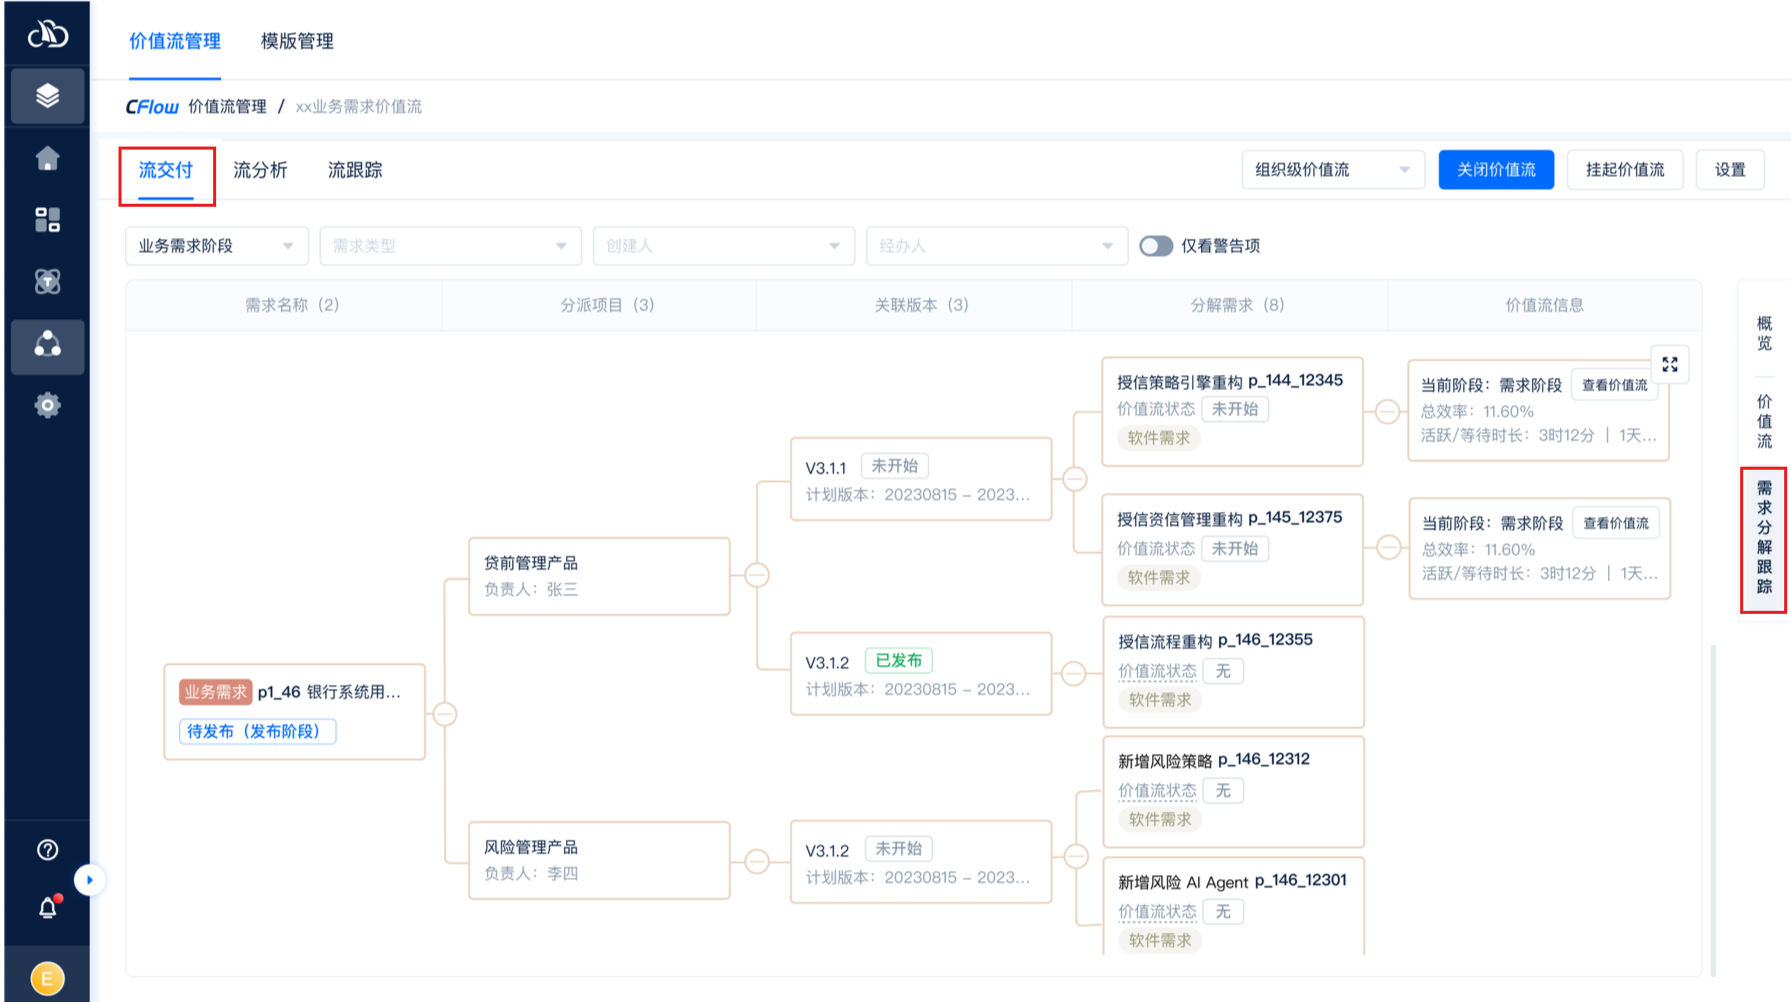Open the home icon in sidebar
Viewport: 1791px width, 1002px height.
47,158
